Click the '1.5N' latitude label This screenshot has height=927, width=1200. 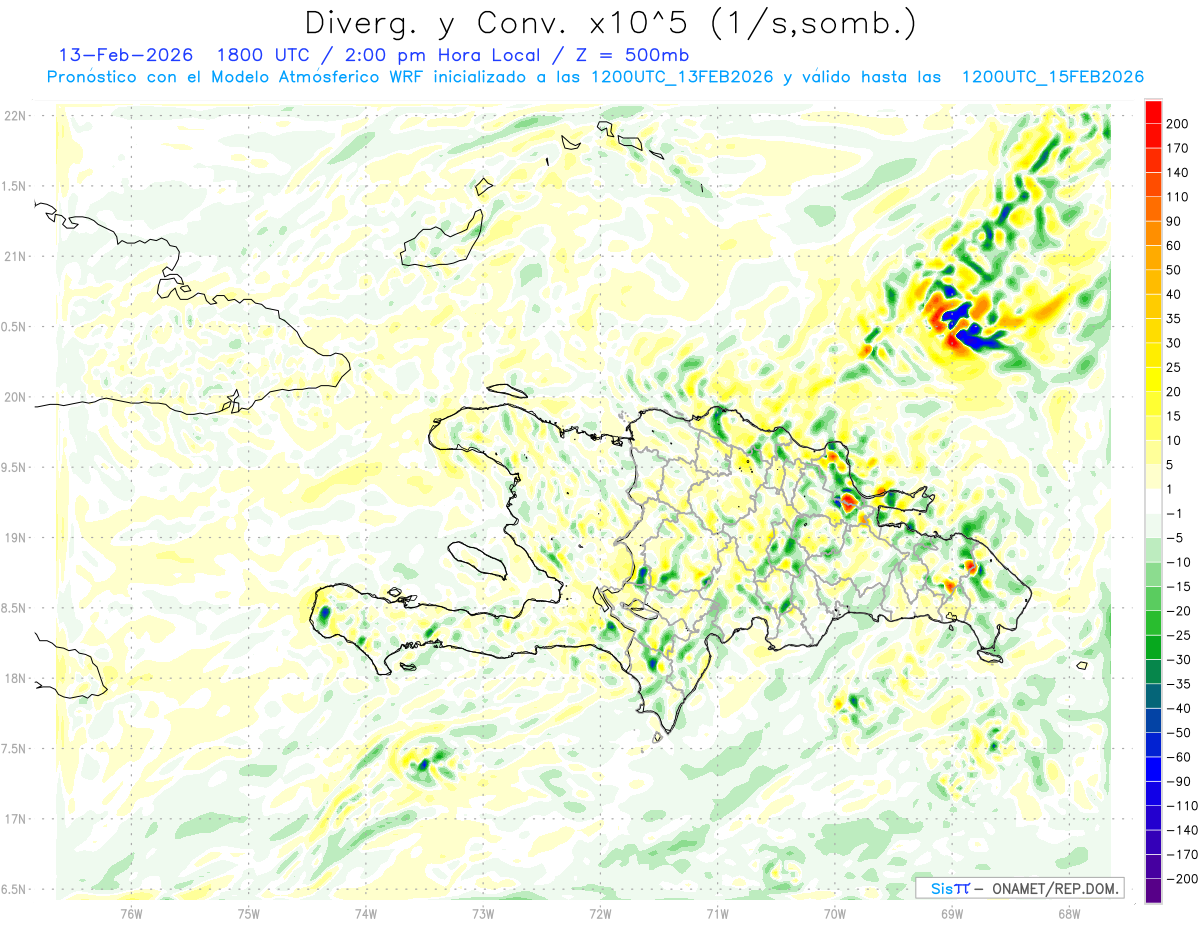point(14,186)
